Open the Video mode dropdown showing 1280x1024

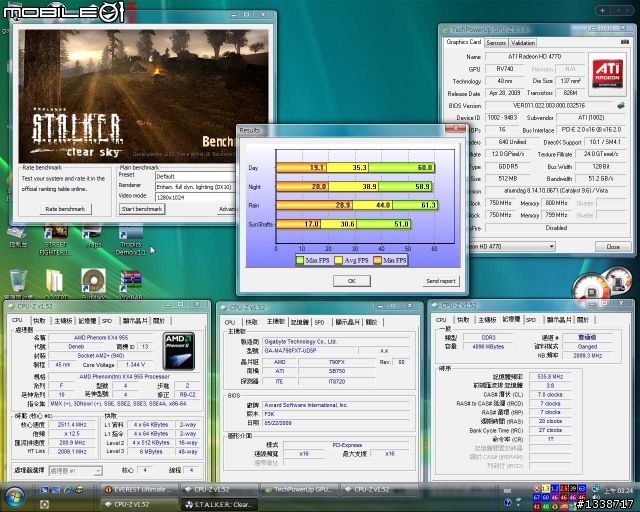(195, 197)
